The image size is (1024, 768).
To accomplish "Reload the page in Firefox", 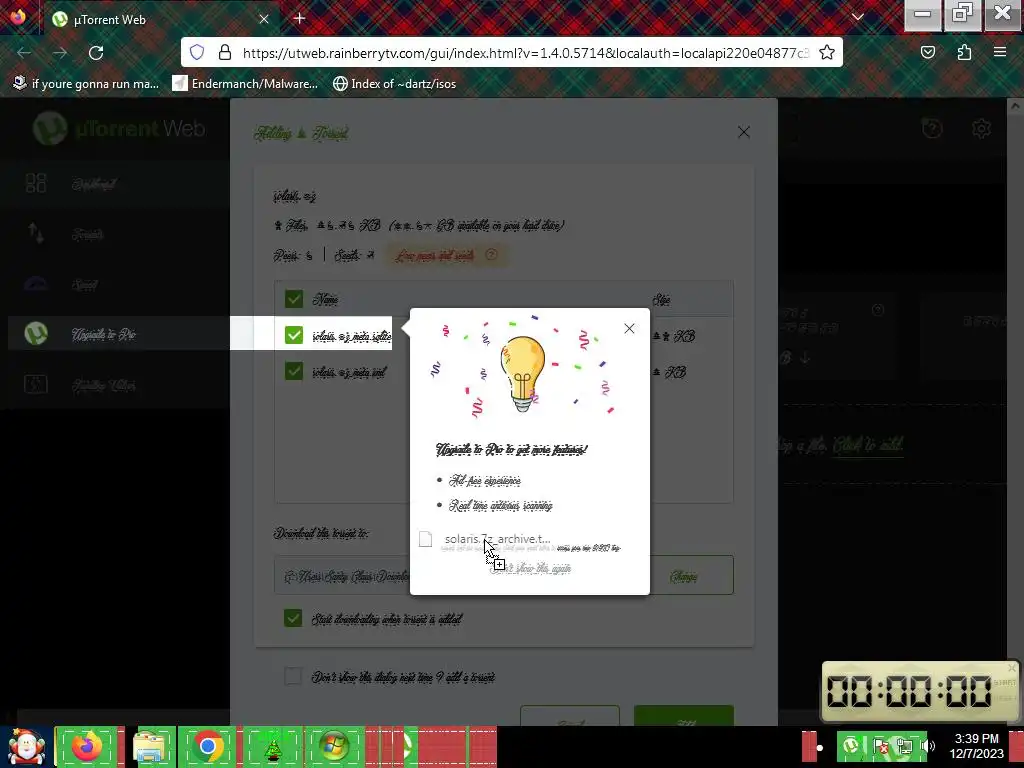I will [96, 53].
